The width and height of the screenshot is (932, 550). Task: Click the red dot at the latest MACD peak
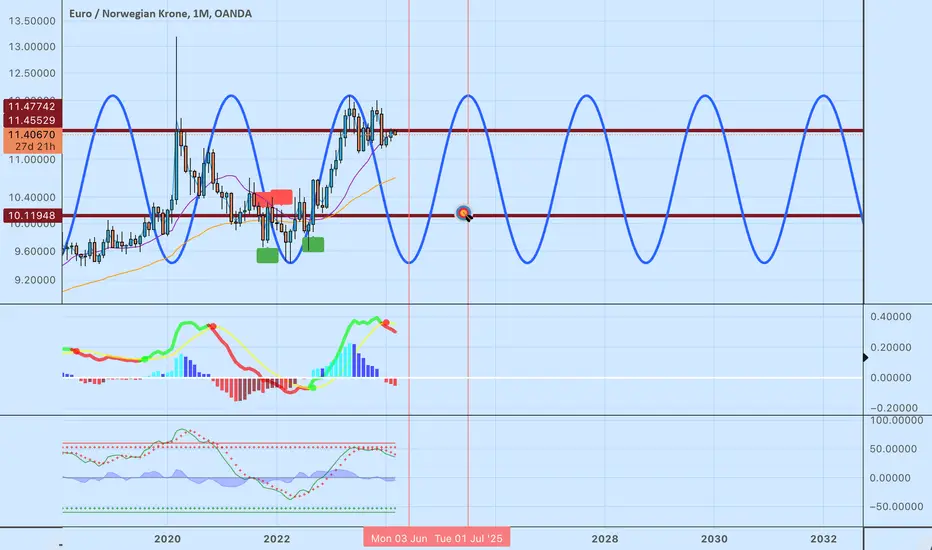point(386,323)
